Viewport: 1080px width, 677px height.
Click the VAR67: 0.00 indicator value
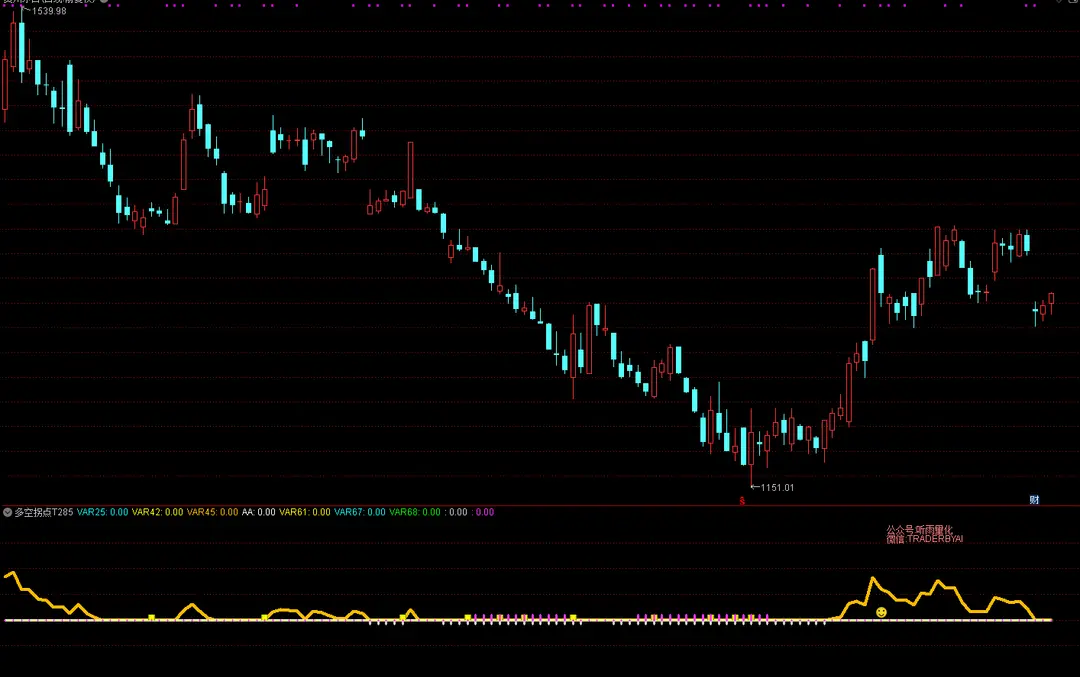[360, 512]
